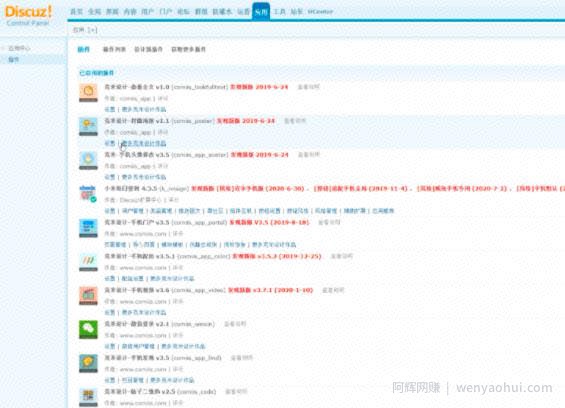Viewport: 565px width, 408px height.
Task: Open the 用户 top menu item
Action: click(148, 12)
